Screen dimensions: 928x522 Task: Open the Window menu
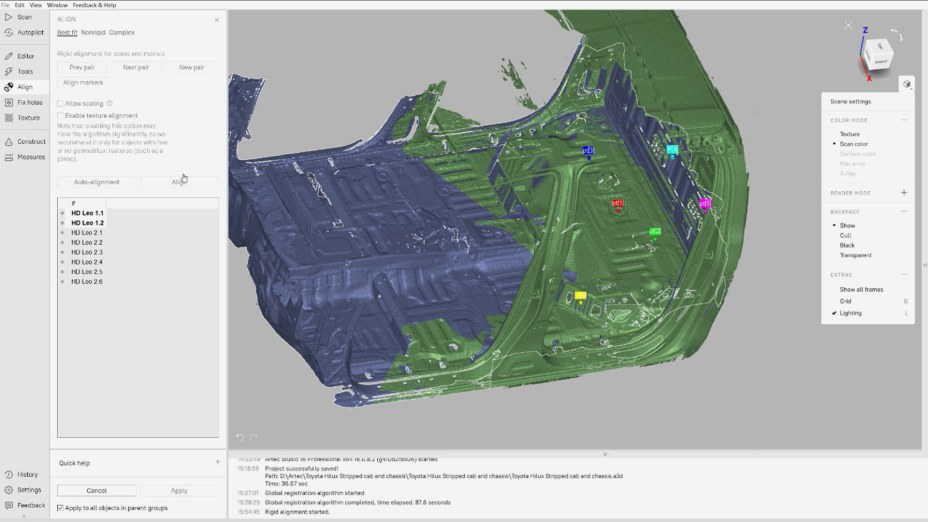tap(57, 5)
